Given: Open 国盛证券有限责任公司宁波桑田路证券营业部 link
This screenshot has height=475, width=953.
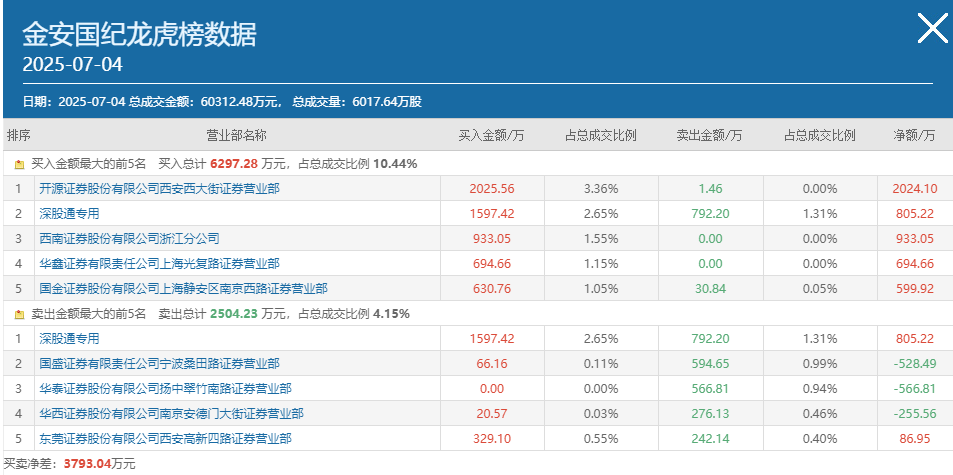Looking at the screenshot, I should pyautogui.click(x=159, y=364).
